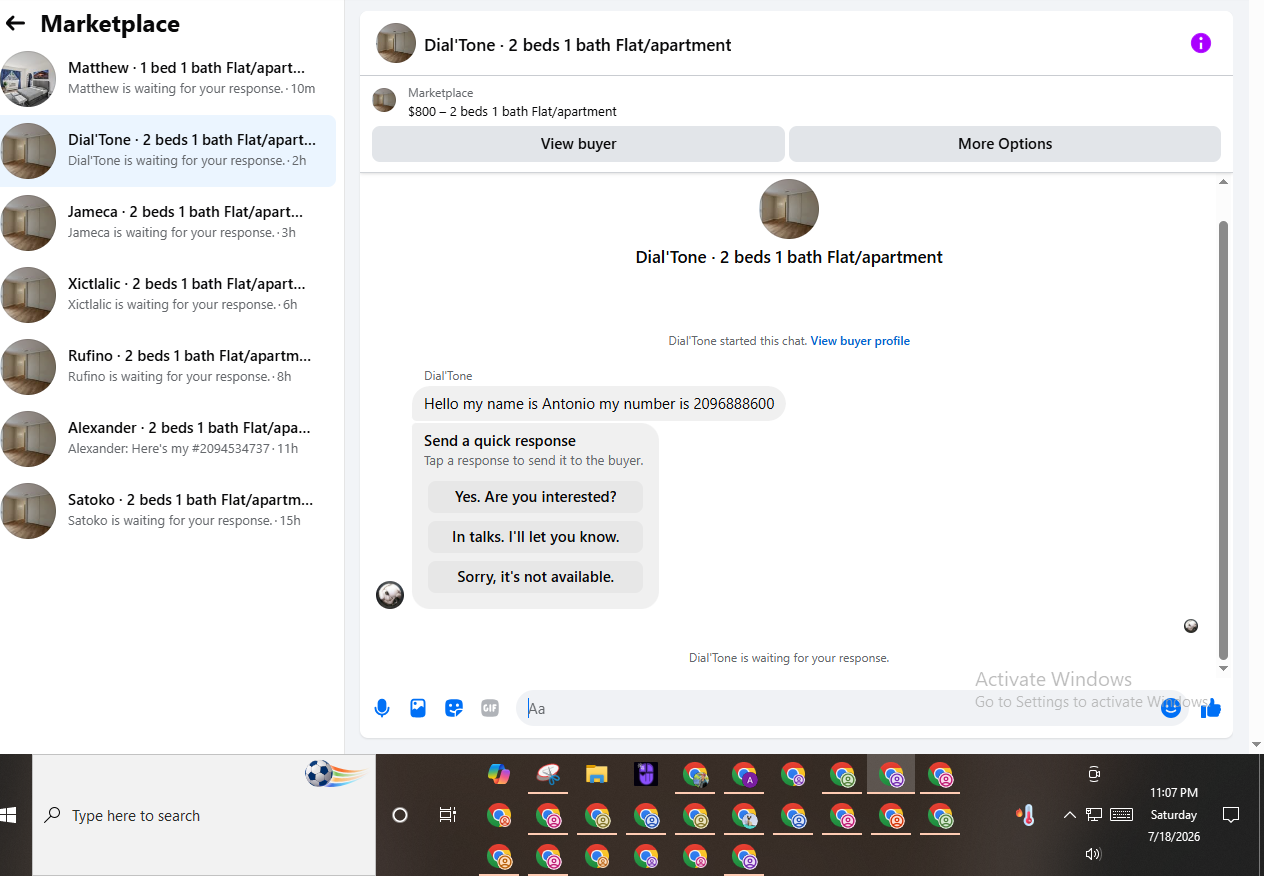This screenshot has width=1264, height=876.
Task: Click "$800 – 2 beds 1 bath Flat/apartment" text
Action: [x=512, y=112]
